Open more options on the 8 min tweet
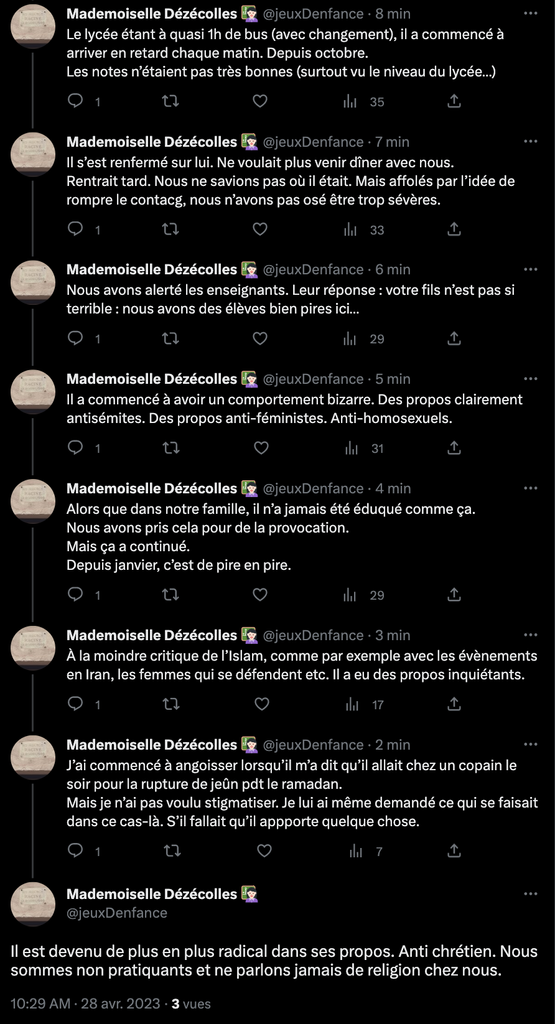This screenshot has height=1024, width=555. click(x=531, y=13)
